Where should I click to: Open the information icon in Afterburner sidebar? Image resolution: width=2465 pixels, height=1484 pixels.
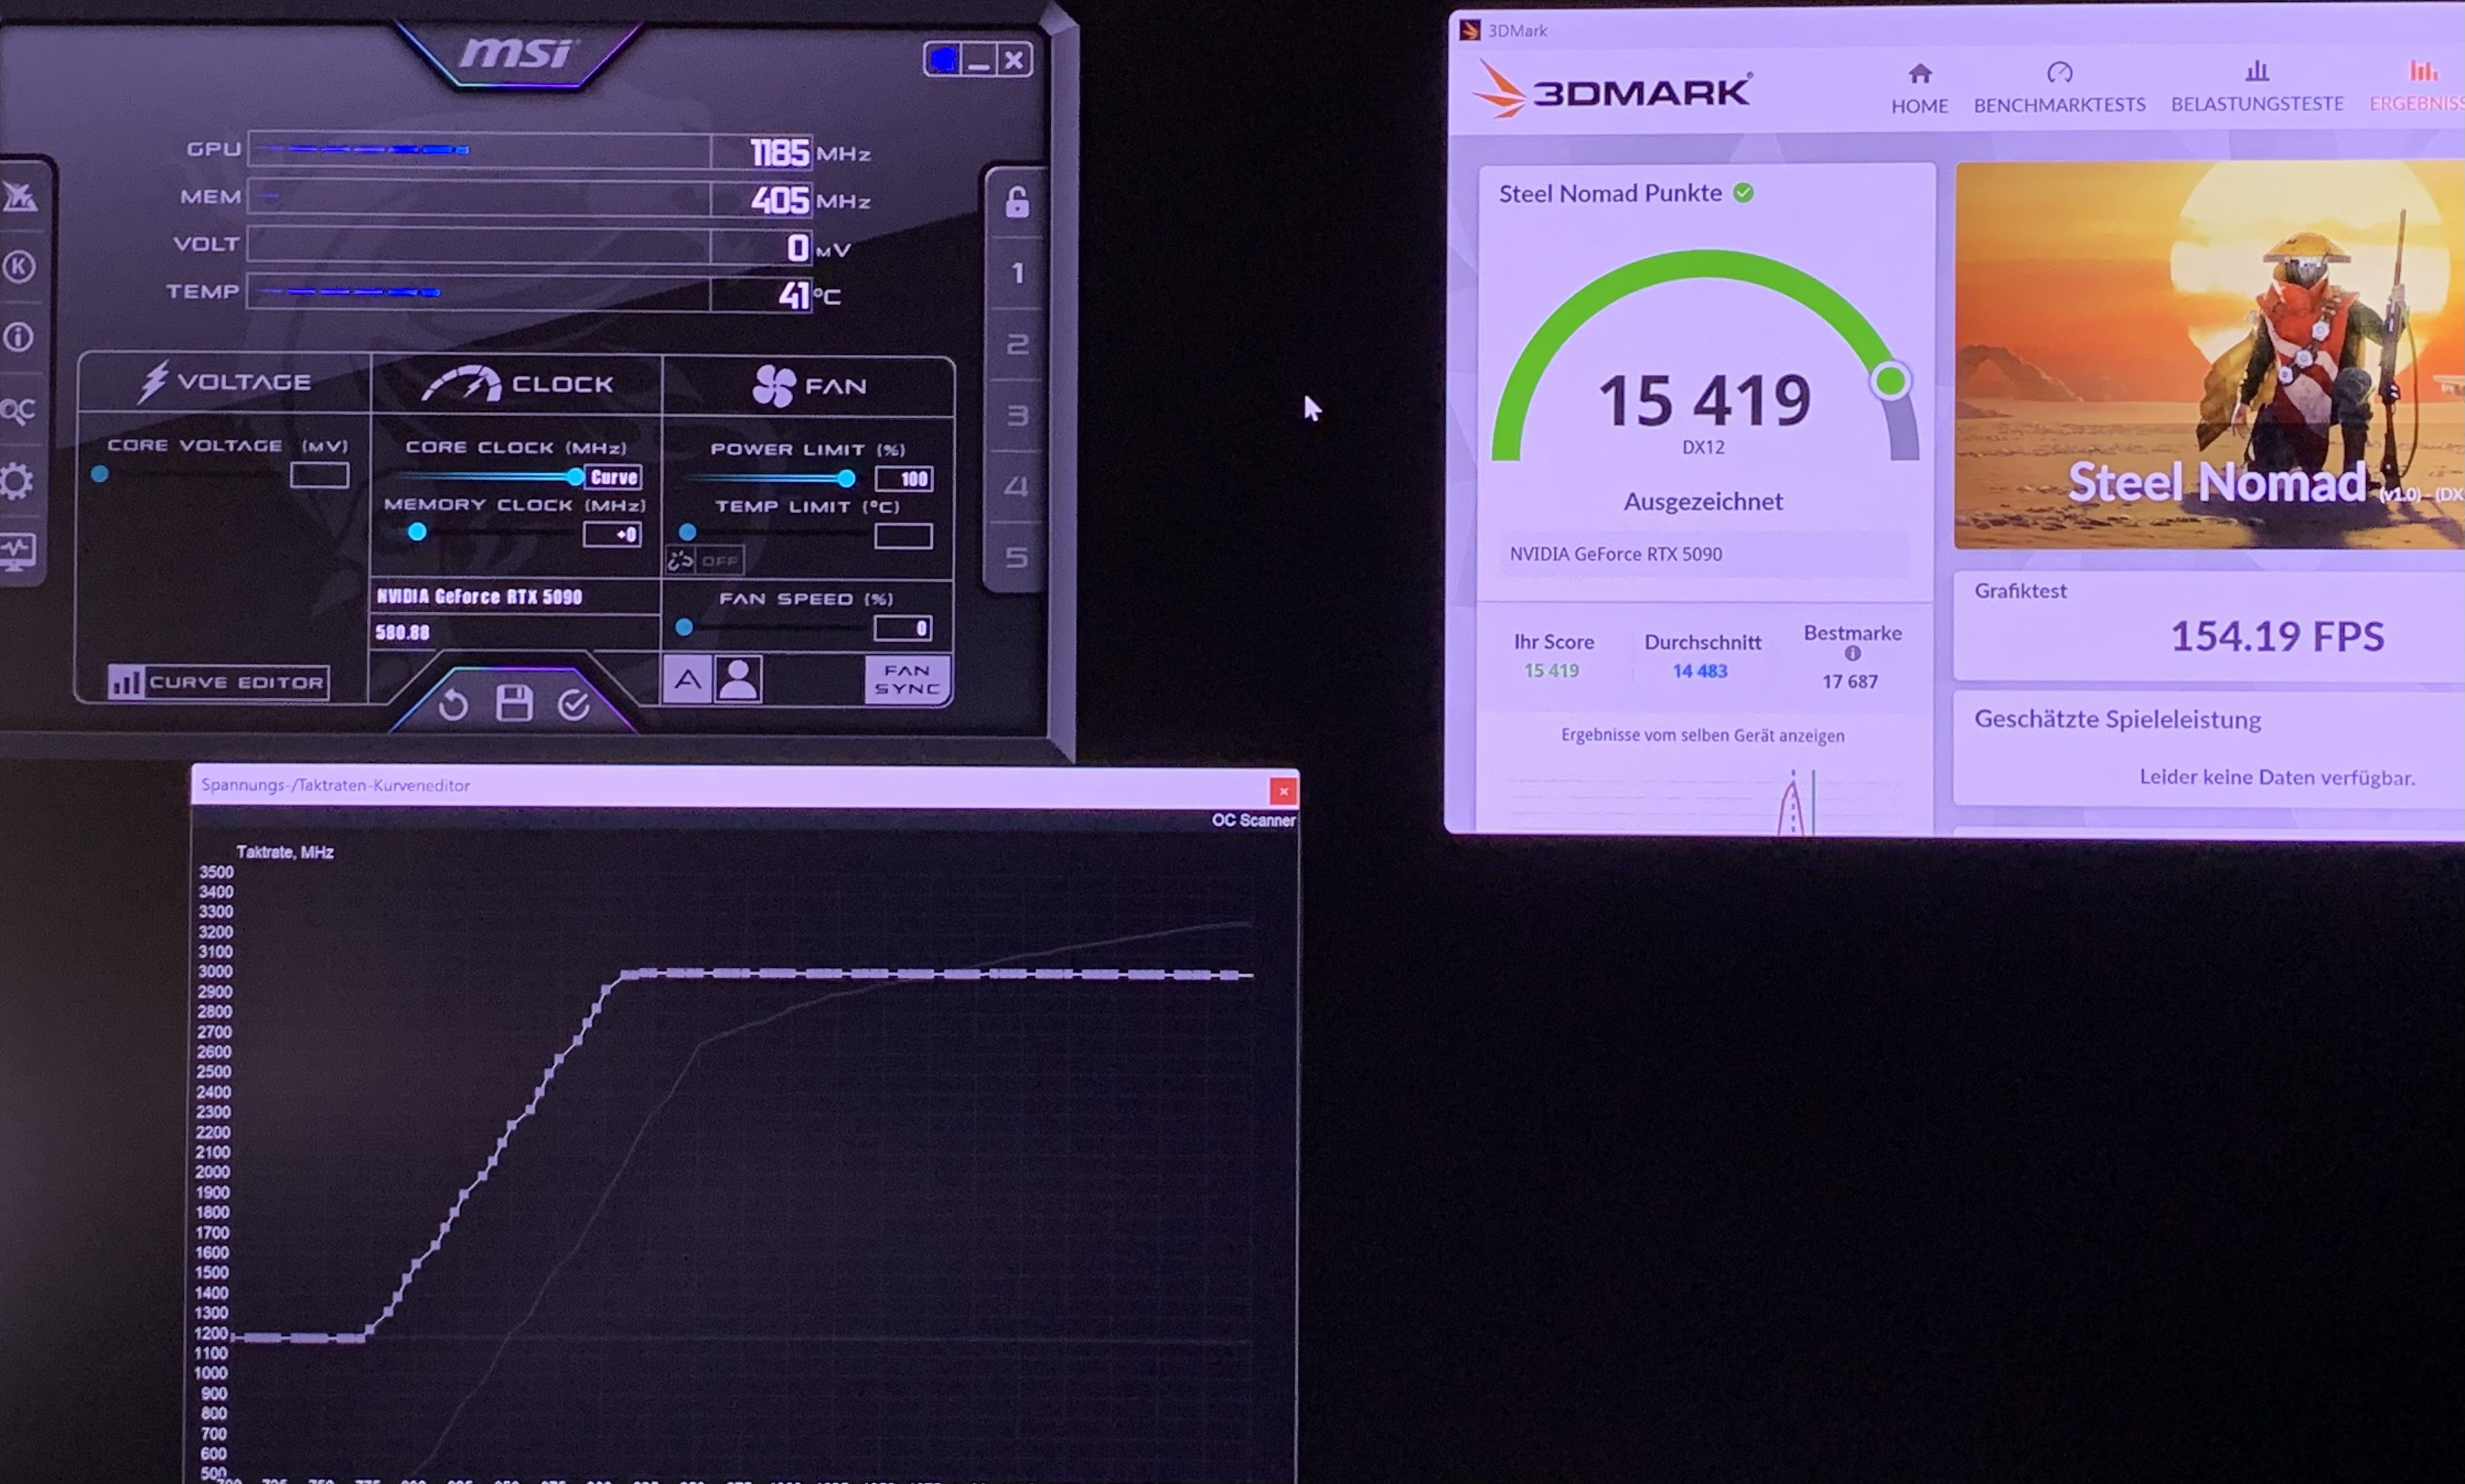click(18, 337)
